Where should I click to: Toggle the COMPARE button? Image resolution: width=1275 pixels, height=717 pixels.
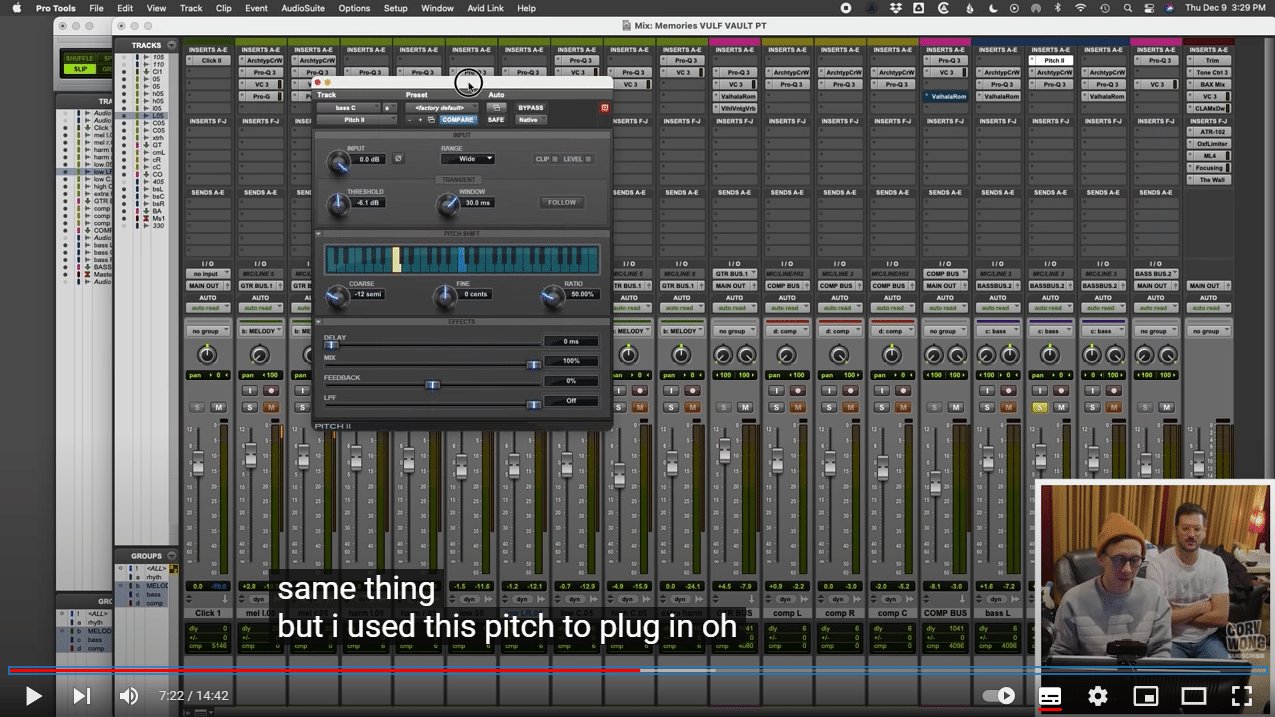[458, 120]
